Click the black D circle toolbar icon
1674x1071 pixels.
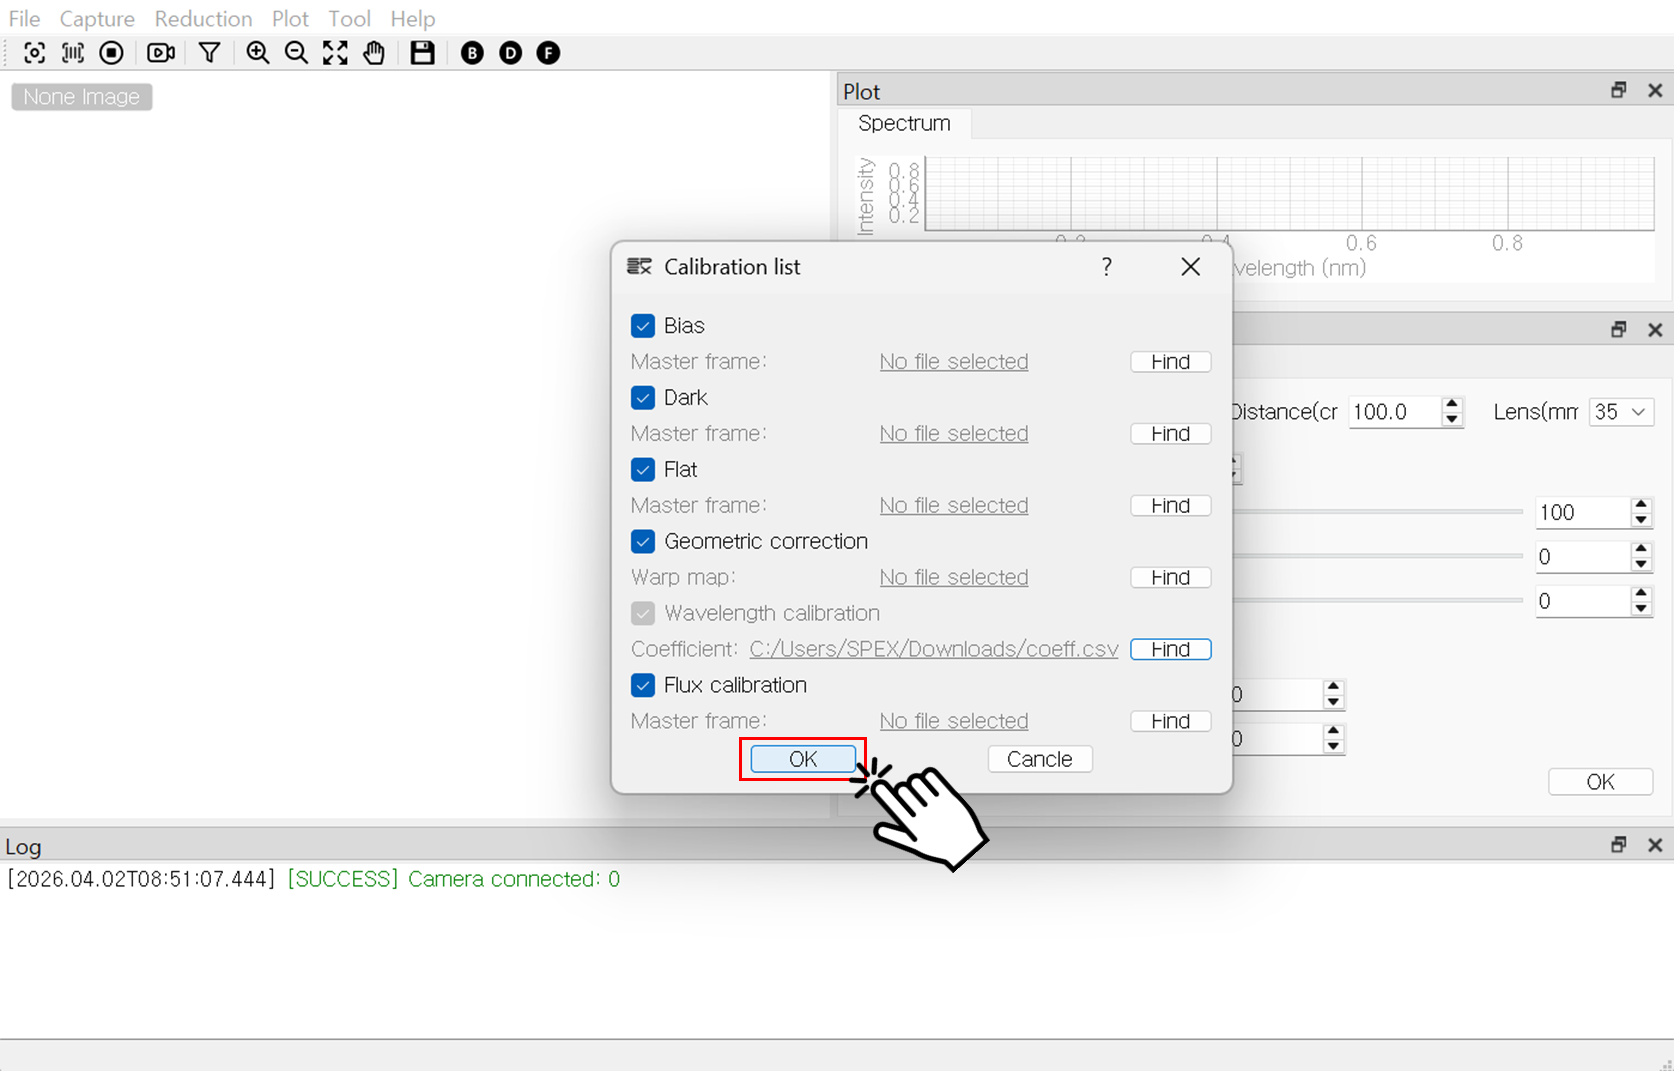pyautogui.click(x=510, y=53)
